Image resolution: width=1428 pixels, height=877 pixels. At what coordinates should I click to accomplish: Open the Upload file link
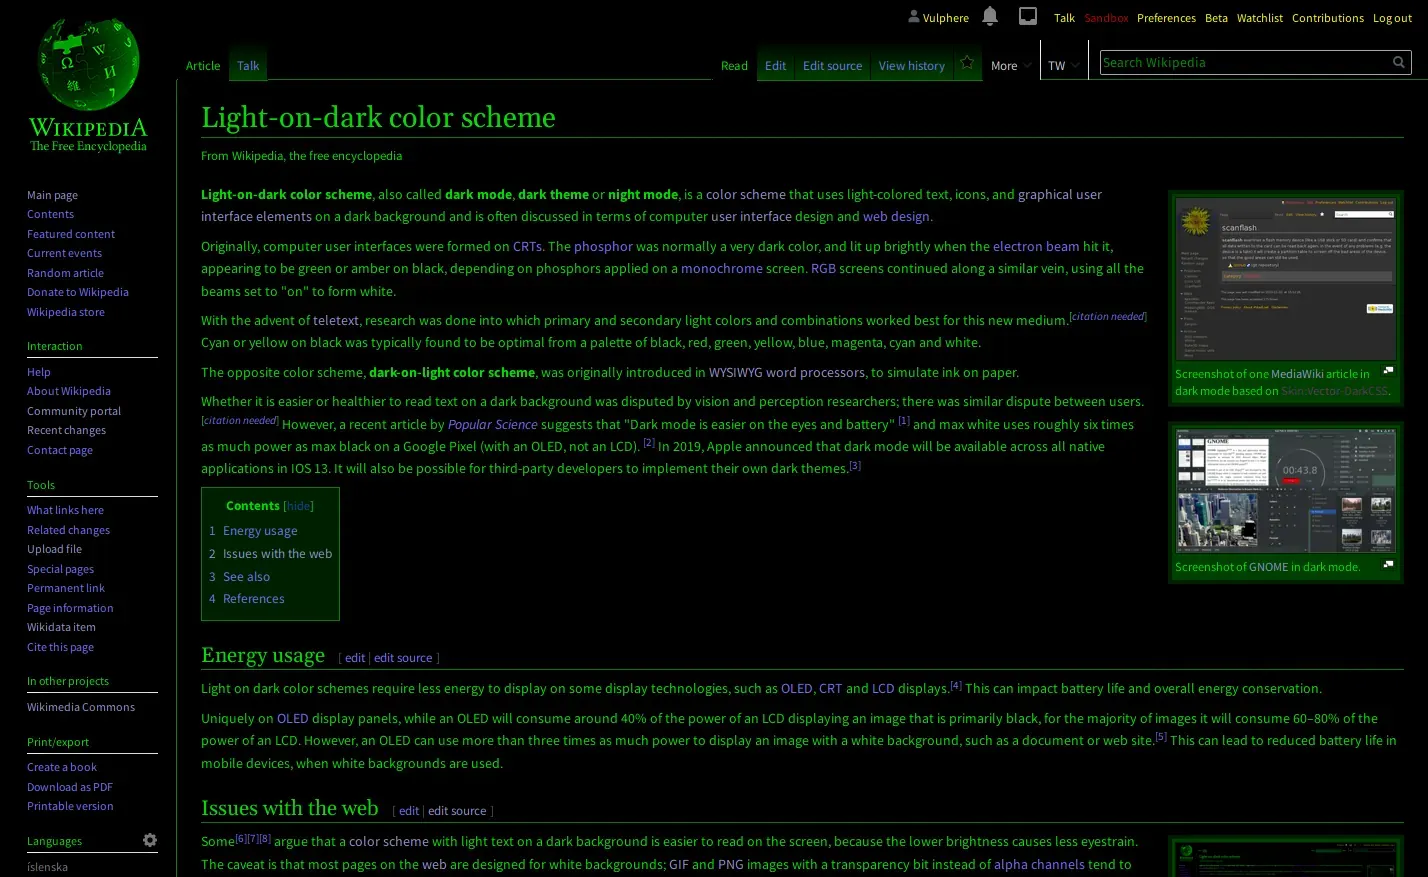point(54,549)
